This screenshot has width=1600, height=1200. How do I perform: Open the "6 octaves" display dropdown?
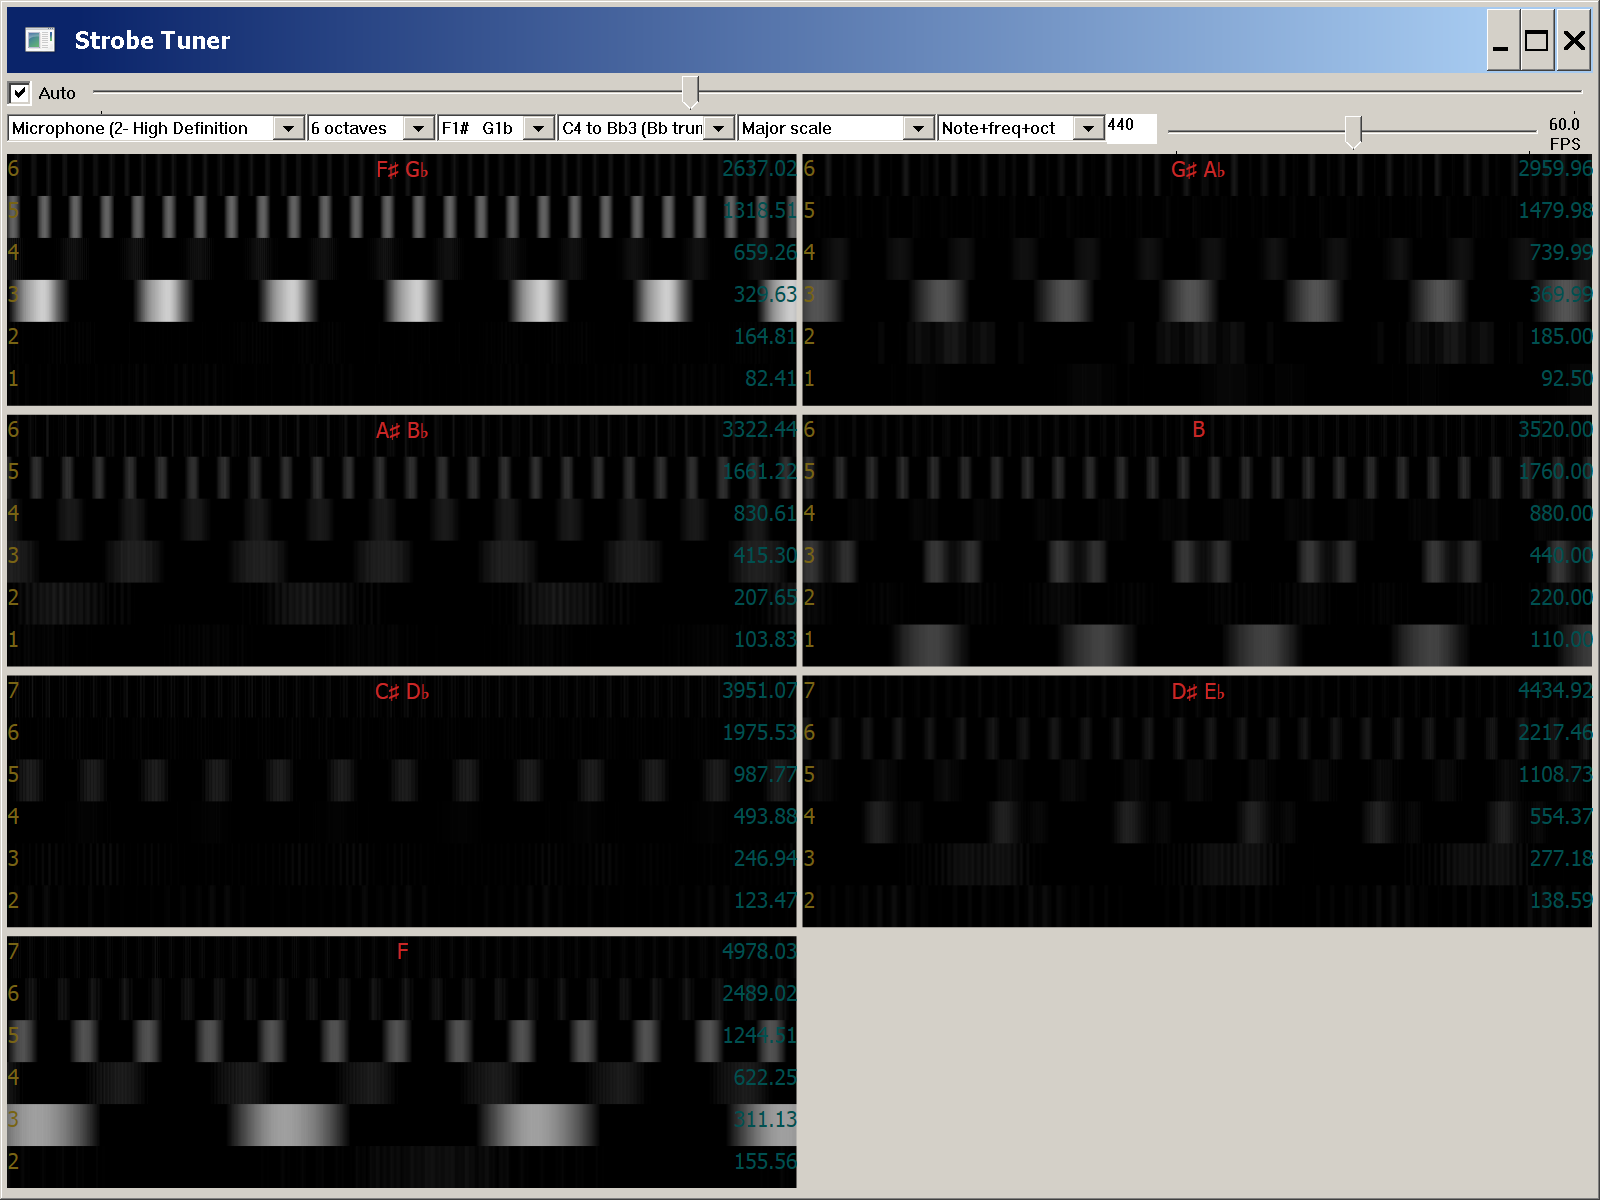click(419, 128)
